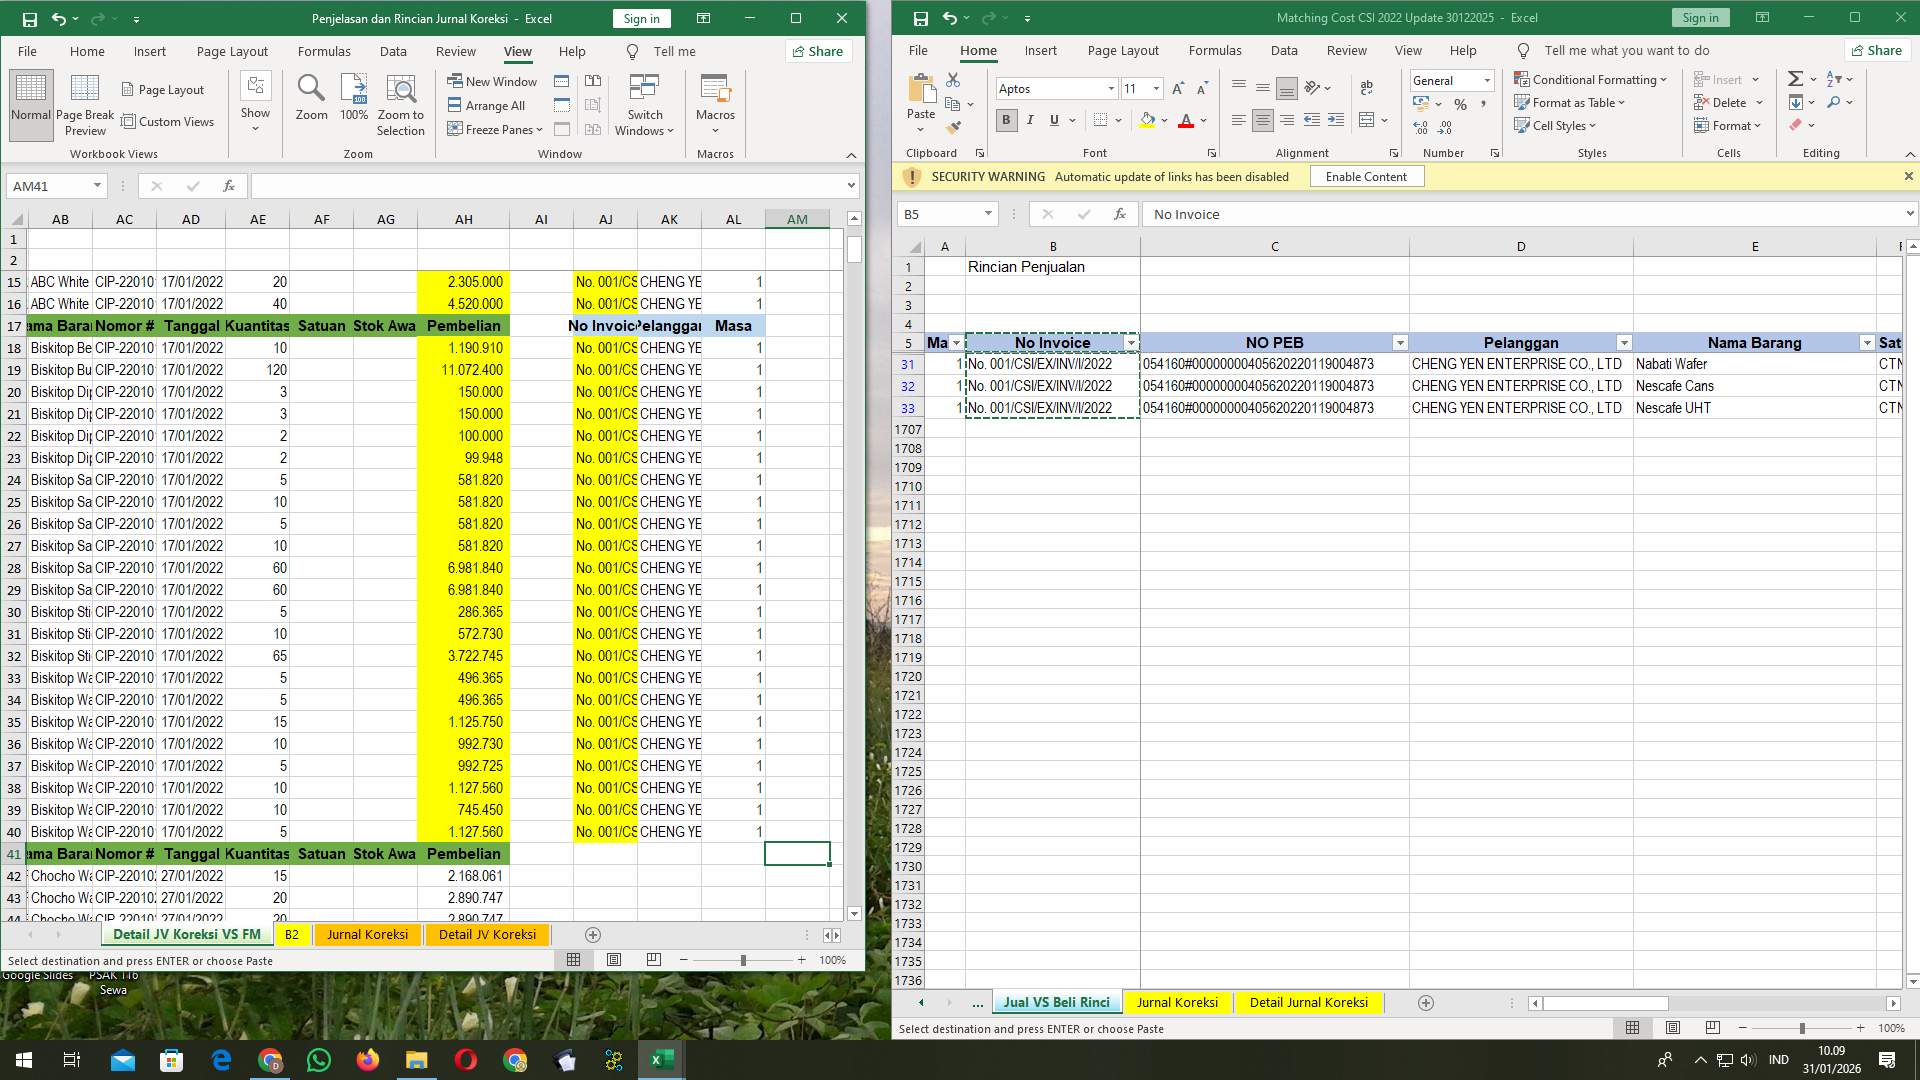Viewport: 1920px width, 1080px height.
Task: Open the font size dropdown showing 11
Action: tap(1156, 88)
